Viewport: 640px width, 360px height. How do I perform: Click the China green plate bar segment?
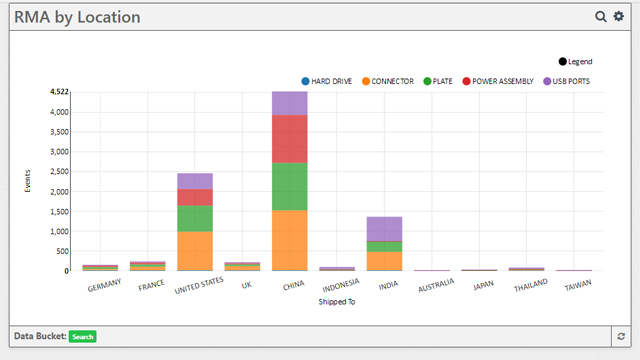290,187
